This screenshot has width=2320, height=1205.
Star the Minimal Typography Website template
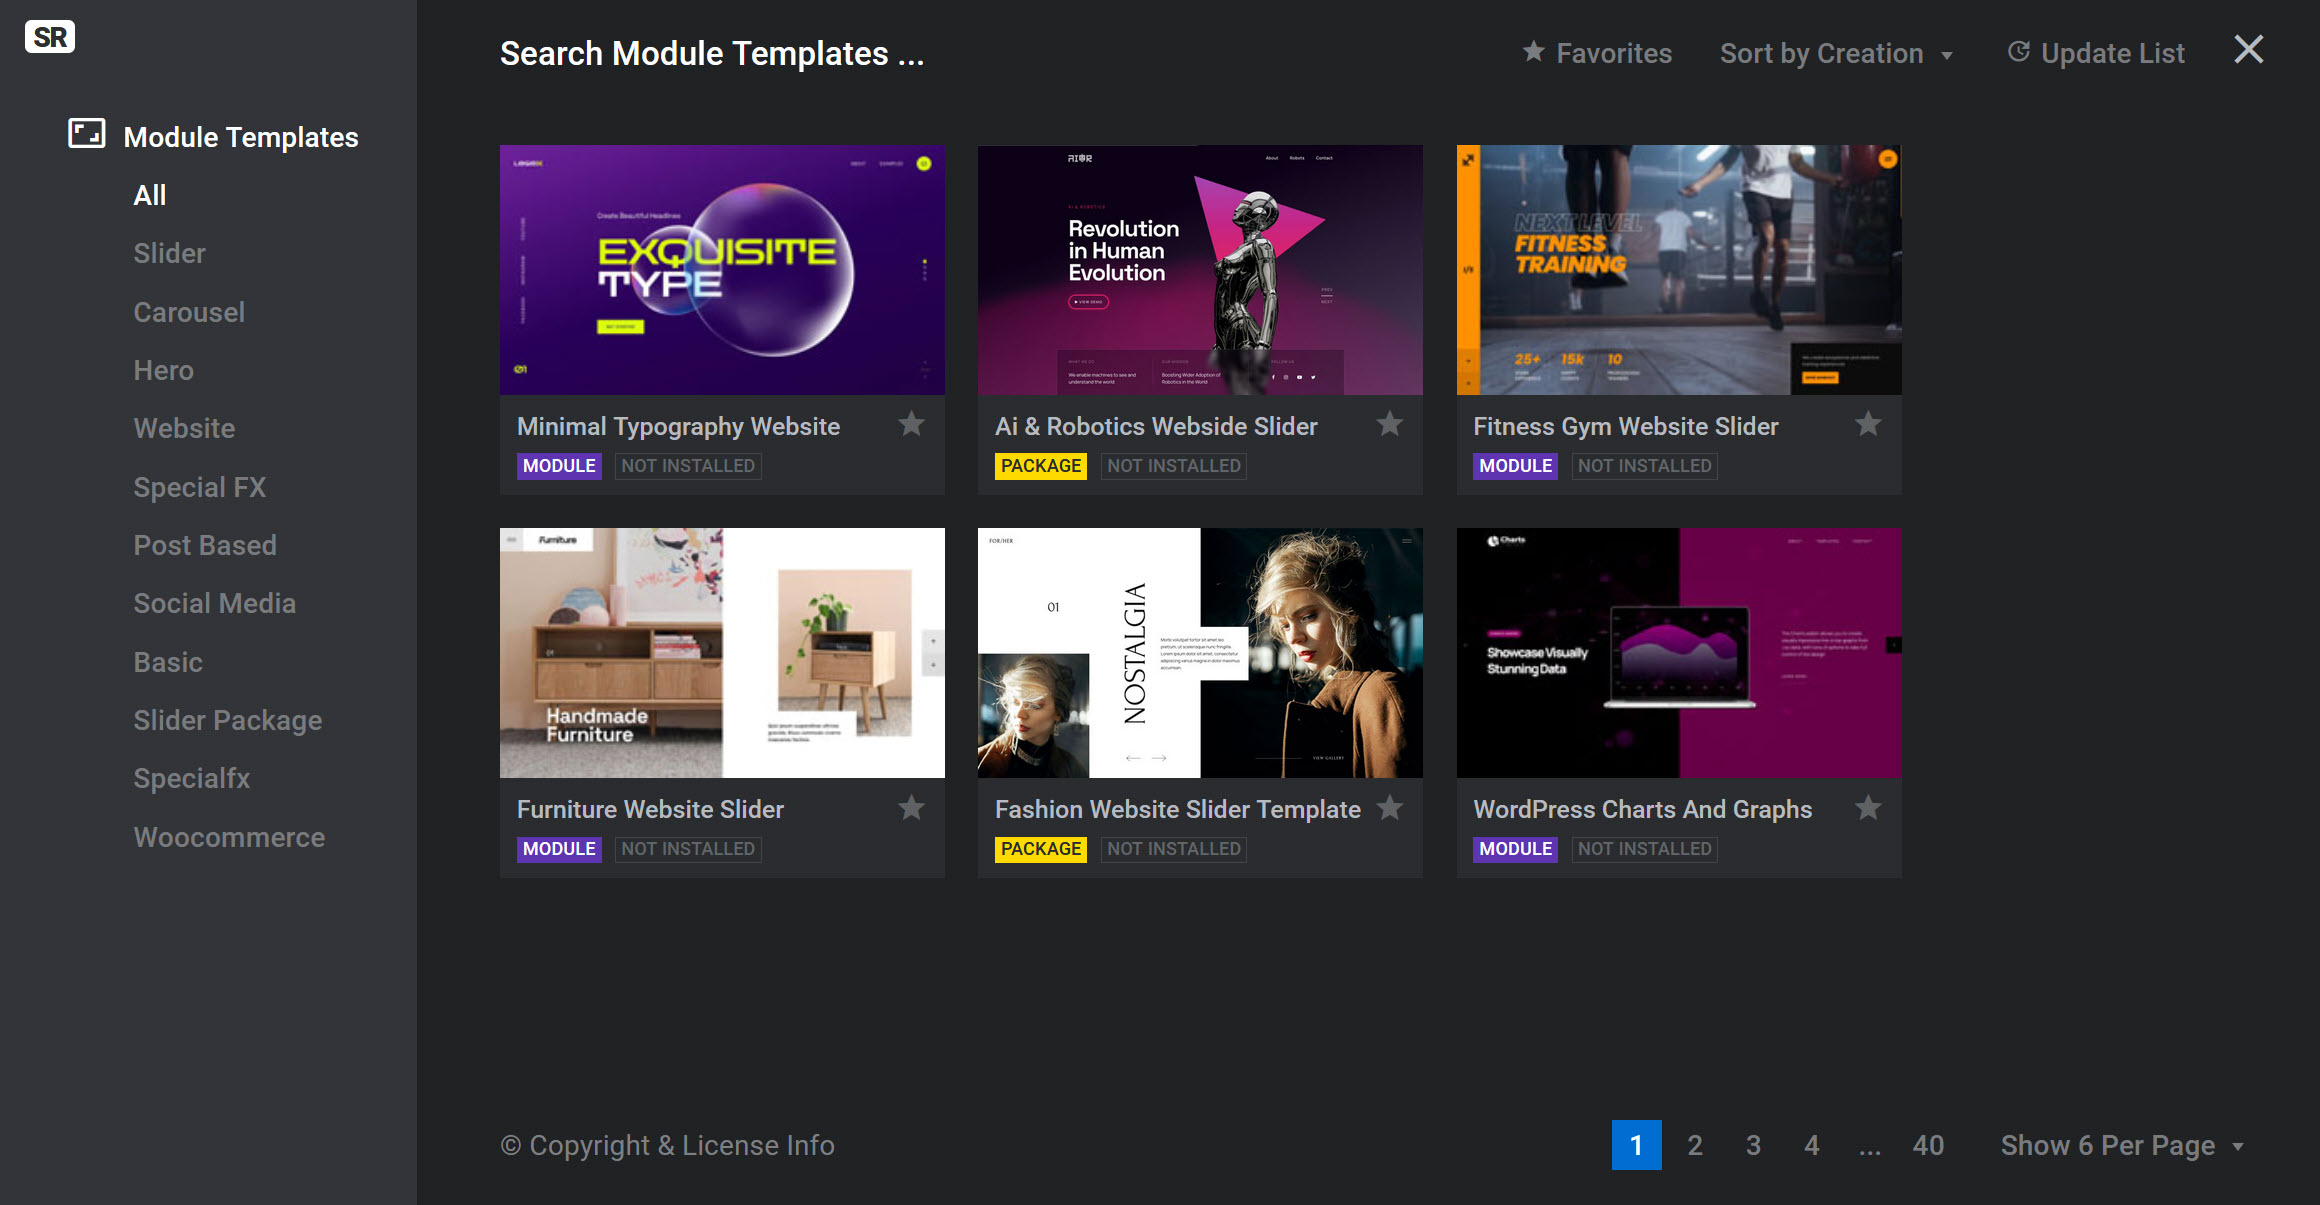tap(911, 425)
